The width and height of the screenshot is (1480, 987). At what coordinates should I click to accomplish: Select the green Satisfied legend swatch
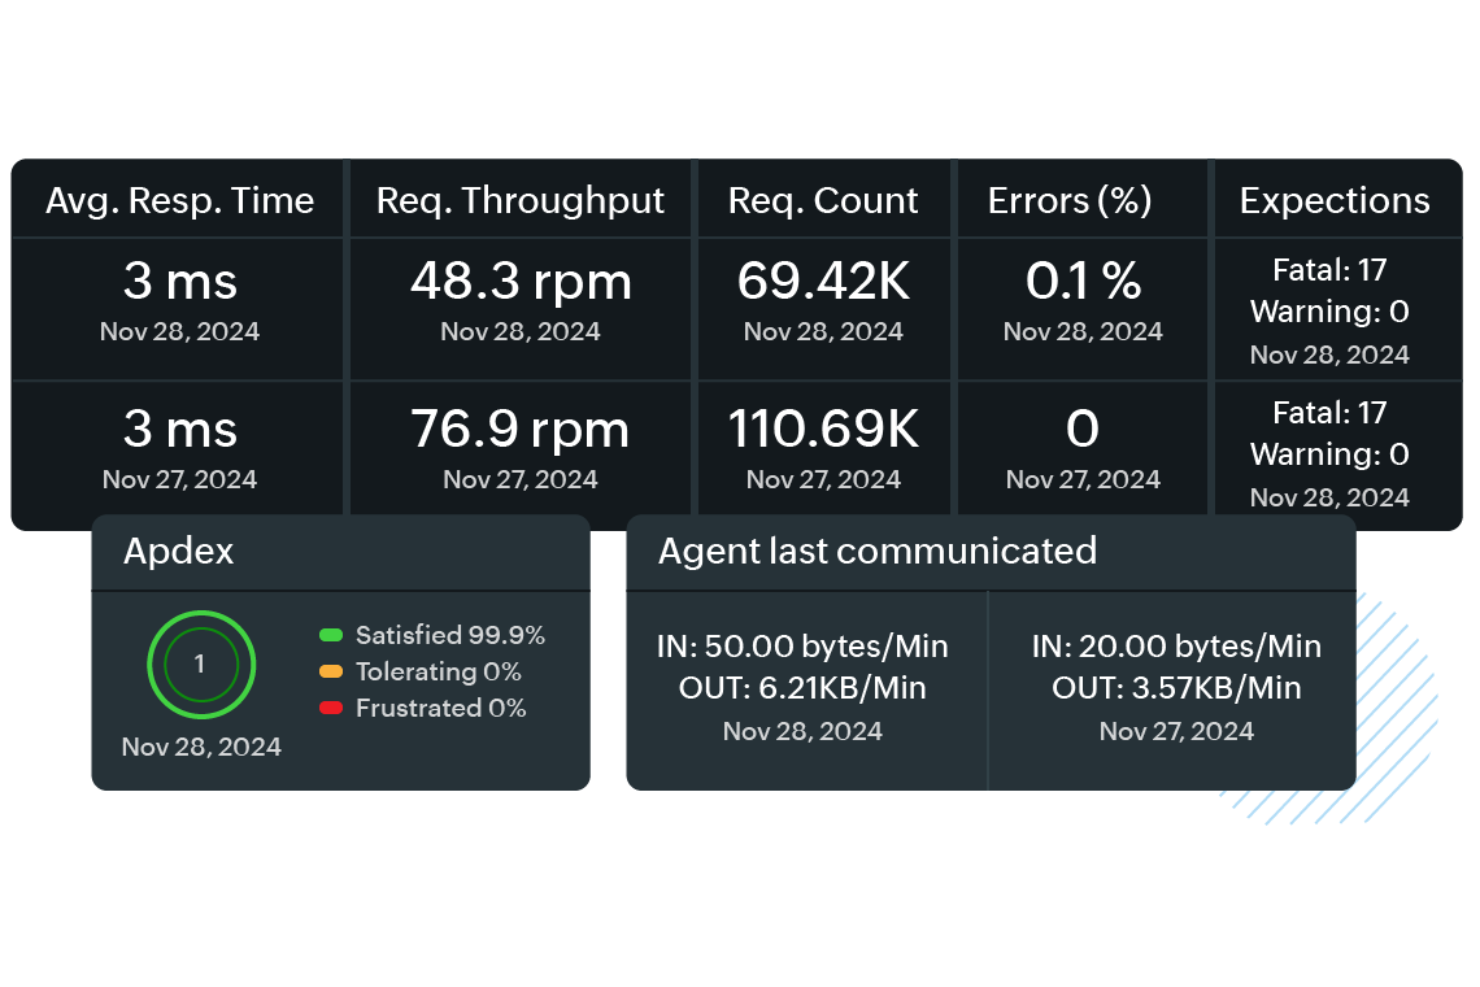tap(331, 635)
